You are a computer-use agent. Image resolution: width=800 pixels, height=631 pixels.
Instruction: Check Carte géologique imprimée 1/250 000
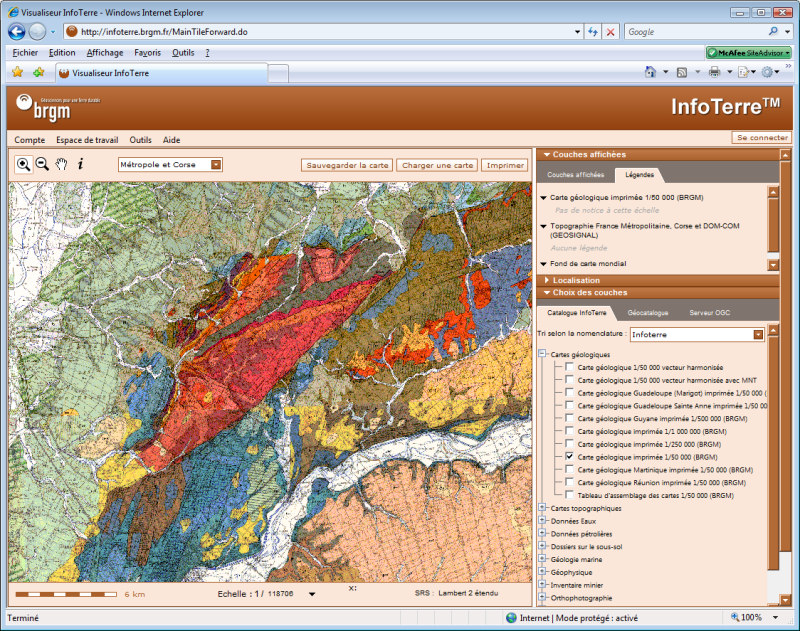point(569,444)
